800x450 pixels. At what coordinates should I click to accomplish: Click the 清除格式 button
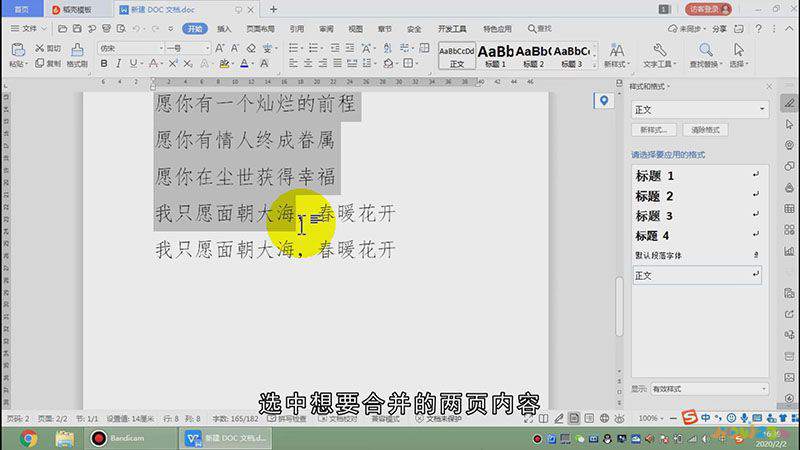tap(705, 130)
